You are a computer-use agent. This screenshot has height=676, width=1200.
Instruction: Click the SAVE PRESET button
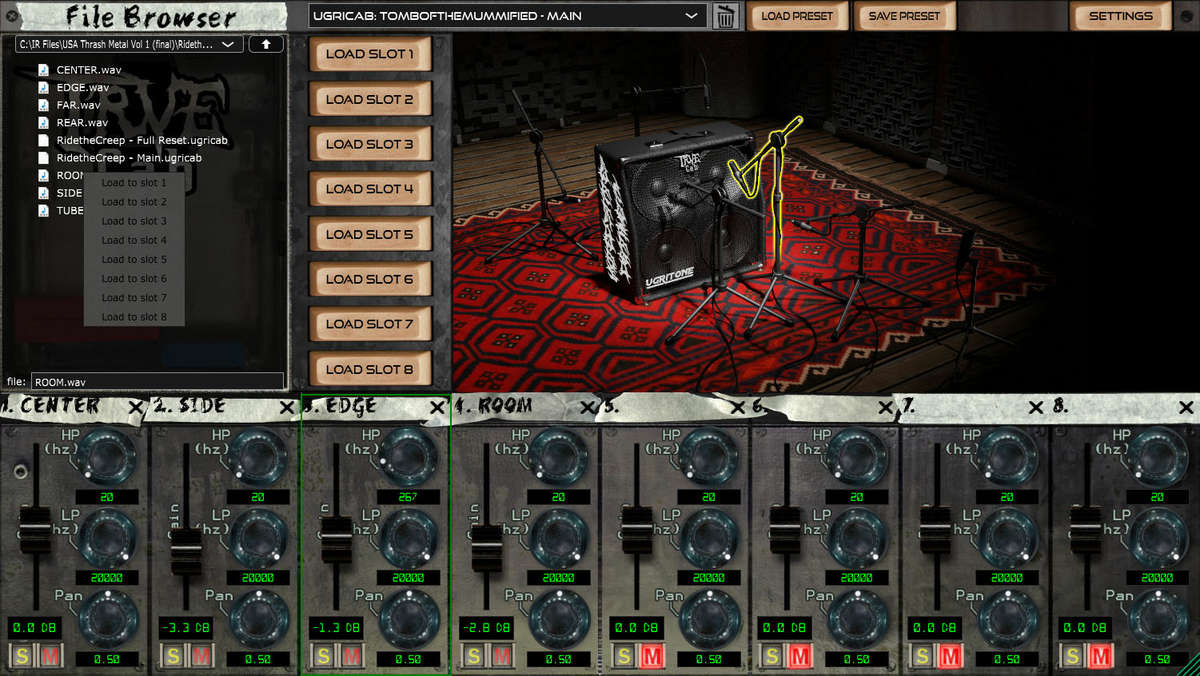coord(904,16)
